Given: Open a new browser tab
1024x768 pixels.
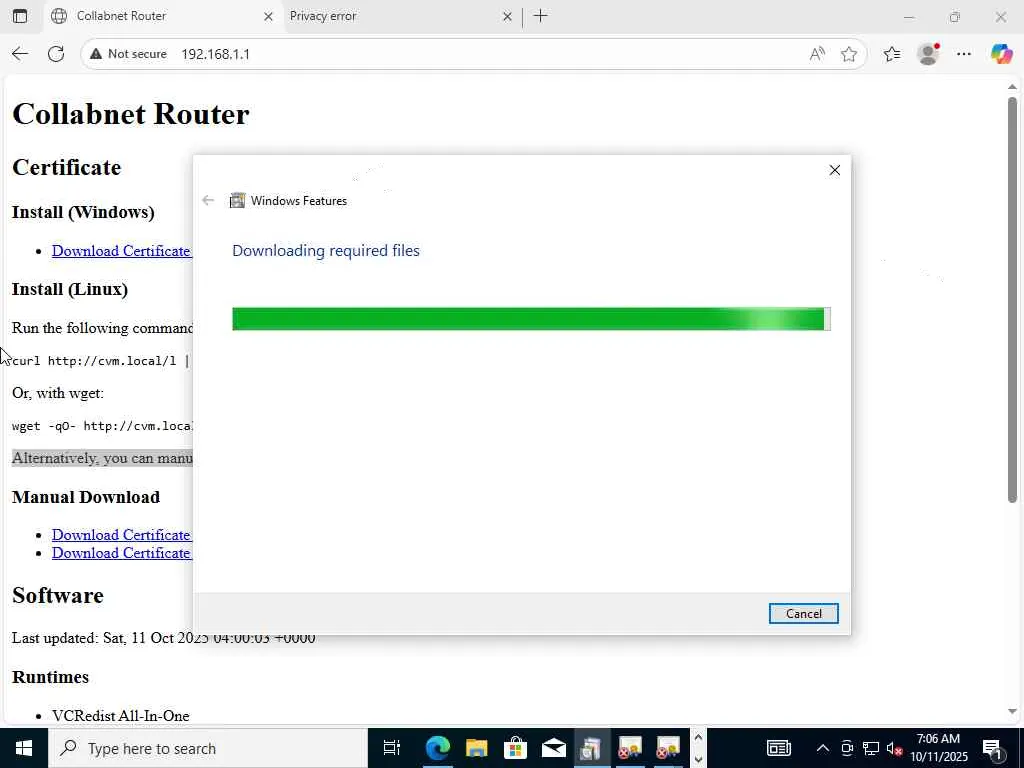Looking at the screenshot, I should point(540,16).
